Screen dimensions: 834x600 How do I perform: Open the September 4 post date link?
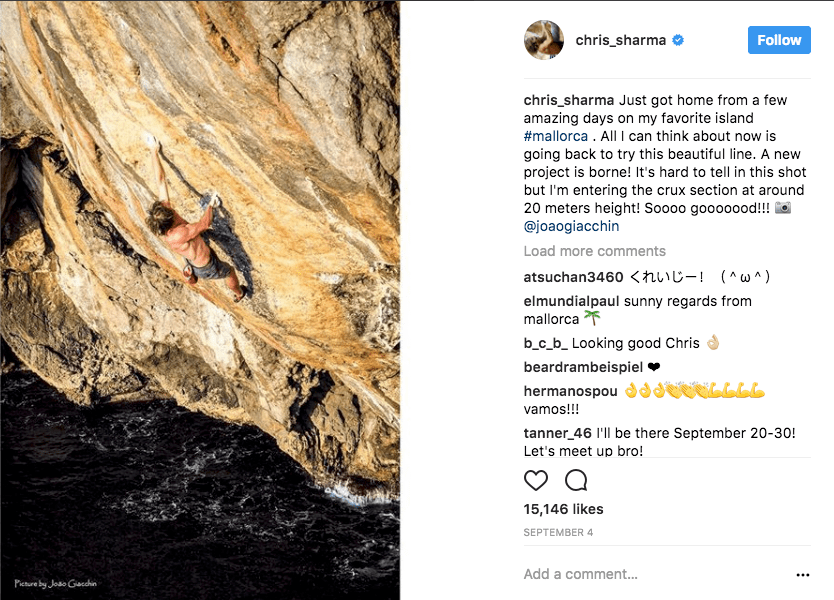click(x=558, y=533)
